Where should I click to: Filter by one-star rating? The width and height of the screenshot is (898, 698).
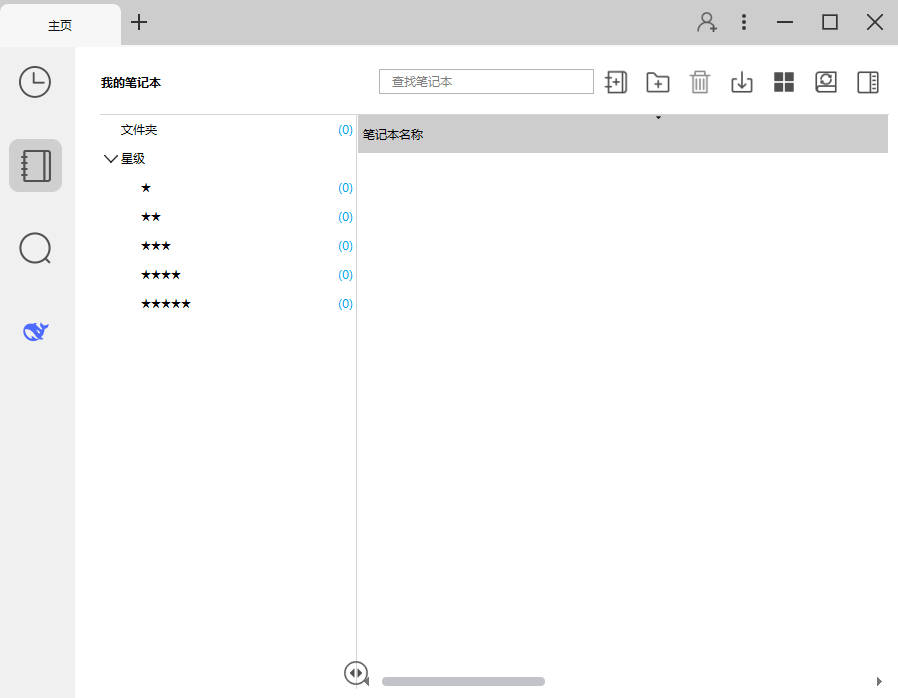[x=146, y=188]
